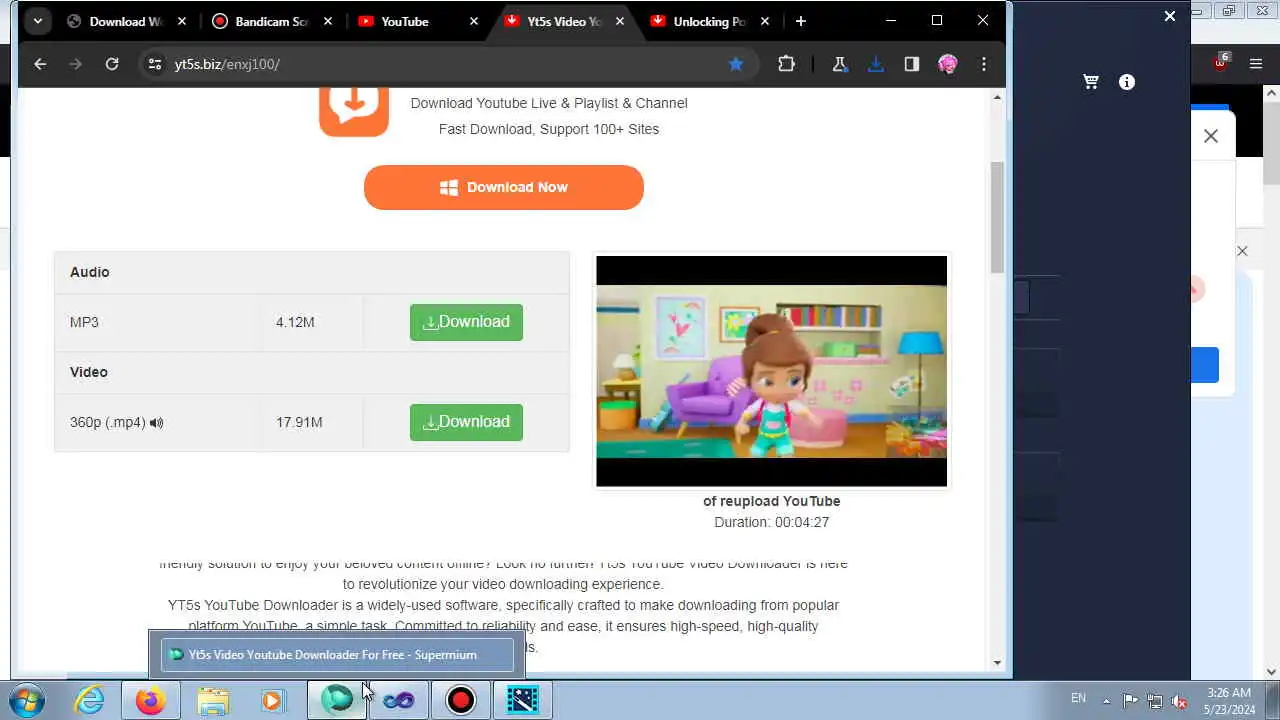Show hidden system tray icons arrow
Screen dimensions: 1280x720
[x=1106, y=700]
